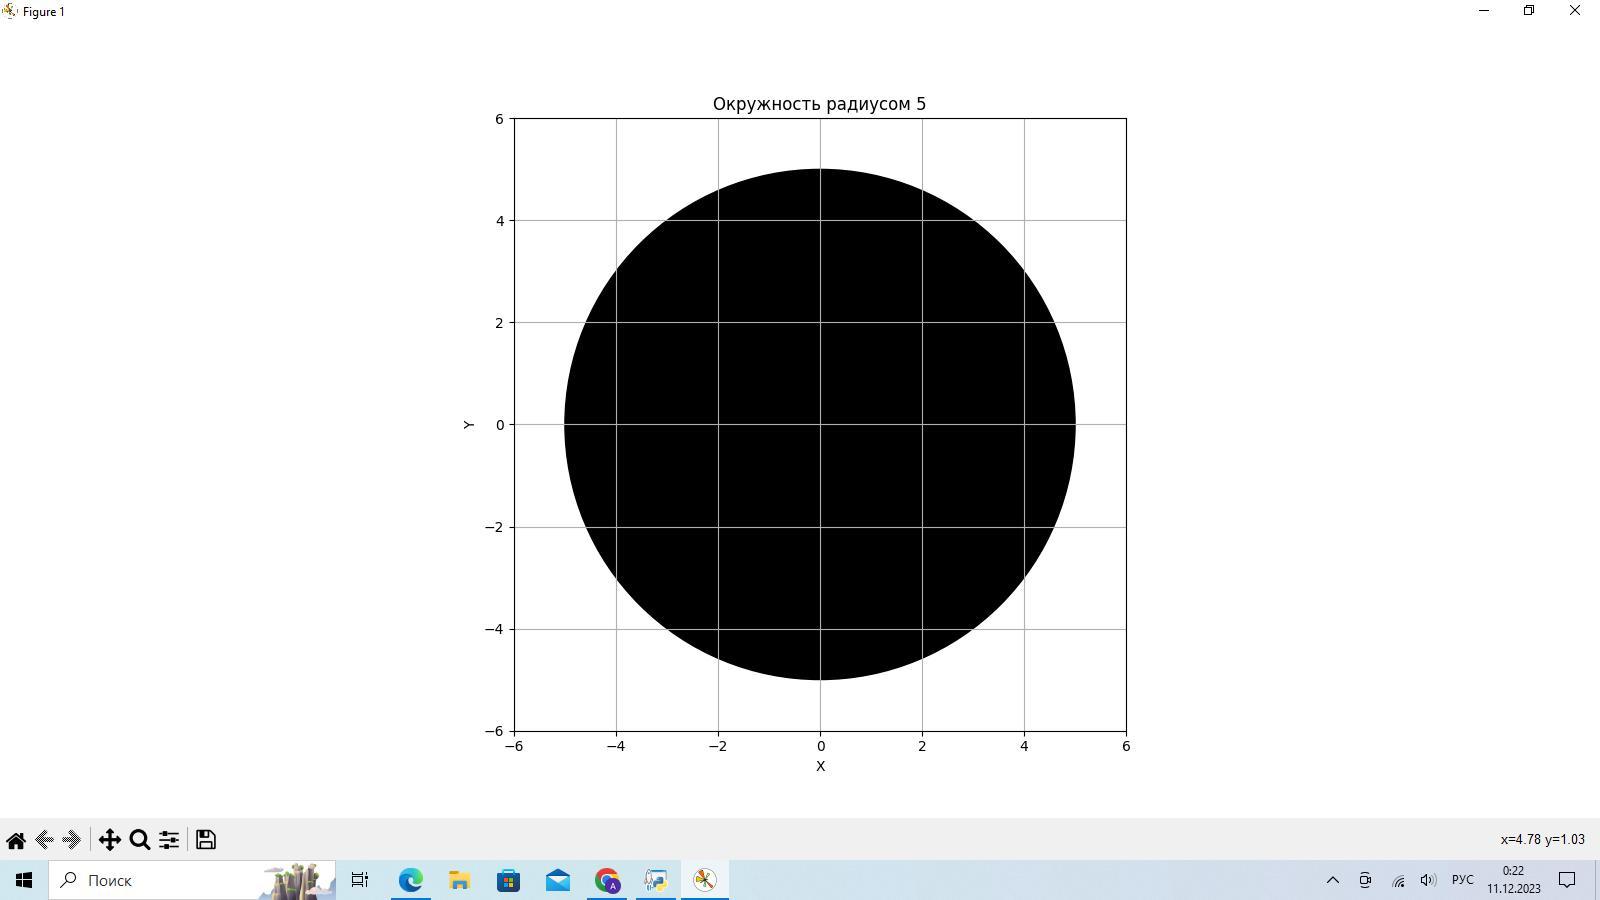Reset plot view with Home icon
Image resolution: width=1600 pixels, height=900 pixels.
pyautogui.click(x=16, y=840)
